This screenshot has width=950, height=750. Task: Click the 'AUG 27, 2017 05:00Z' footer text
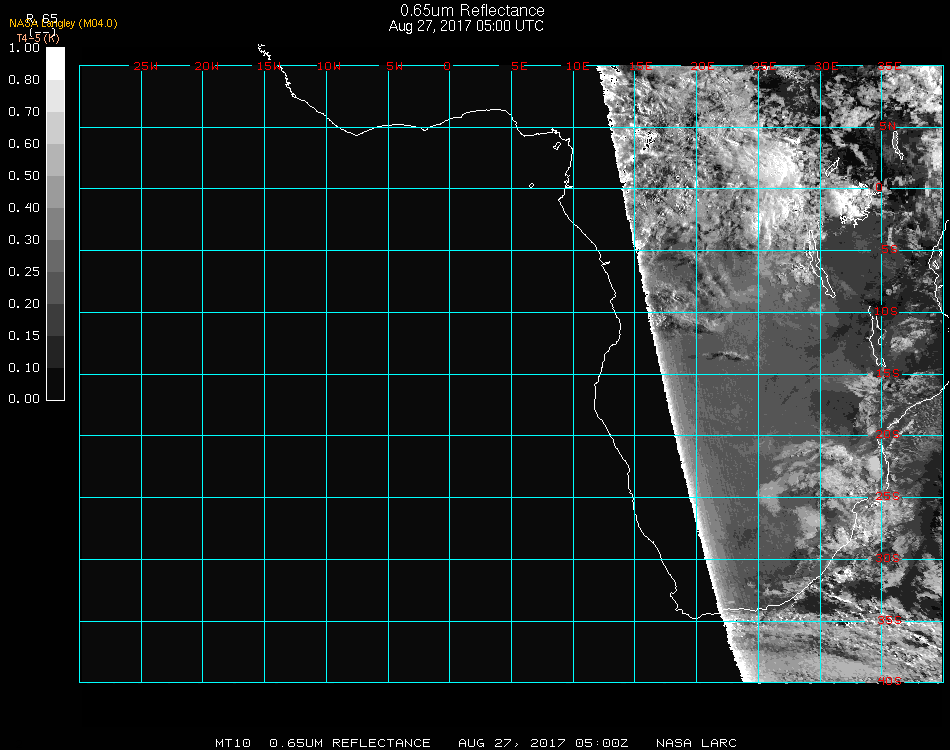[x=543, y=743]
